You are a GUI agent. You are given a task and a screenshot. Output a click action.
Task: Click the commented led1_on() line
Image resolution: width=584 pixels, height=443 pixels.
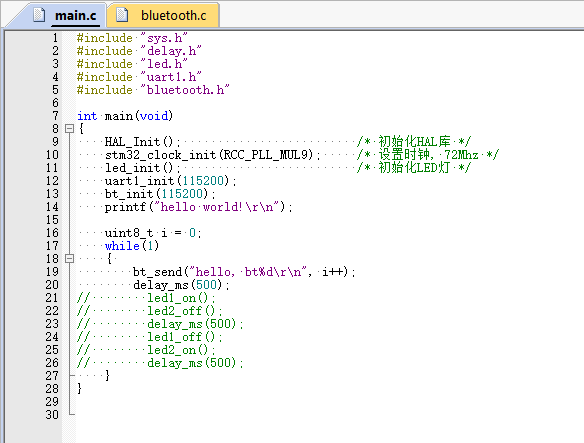click(x=146, y=298)
